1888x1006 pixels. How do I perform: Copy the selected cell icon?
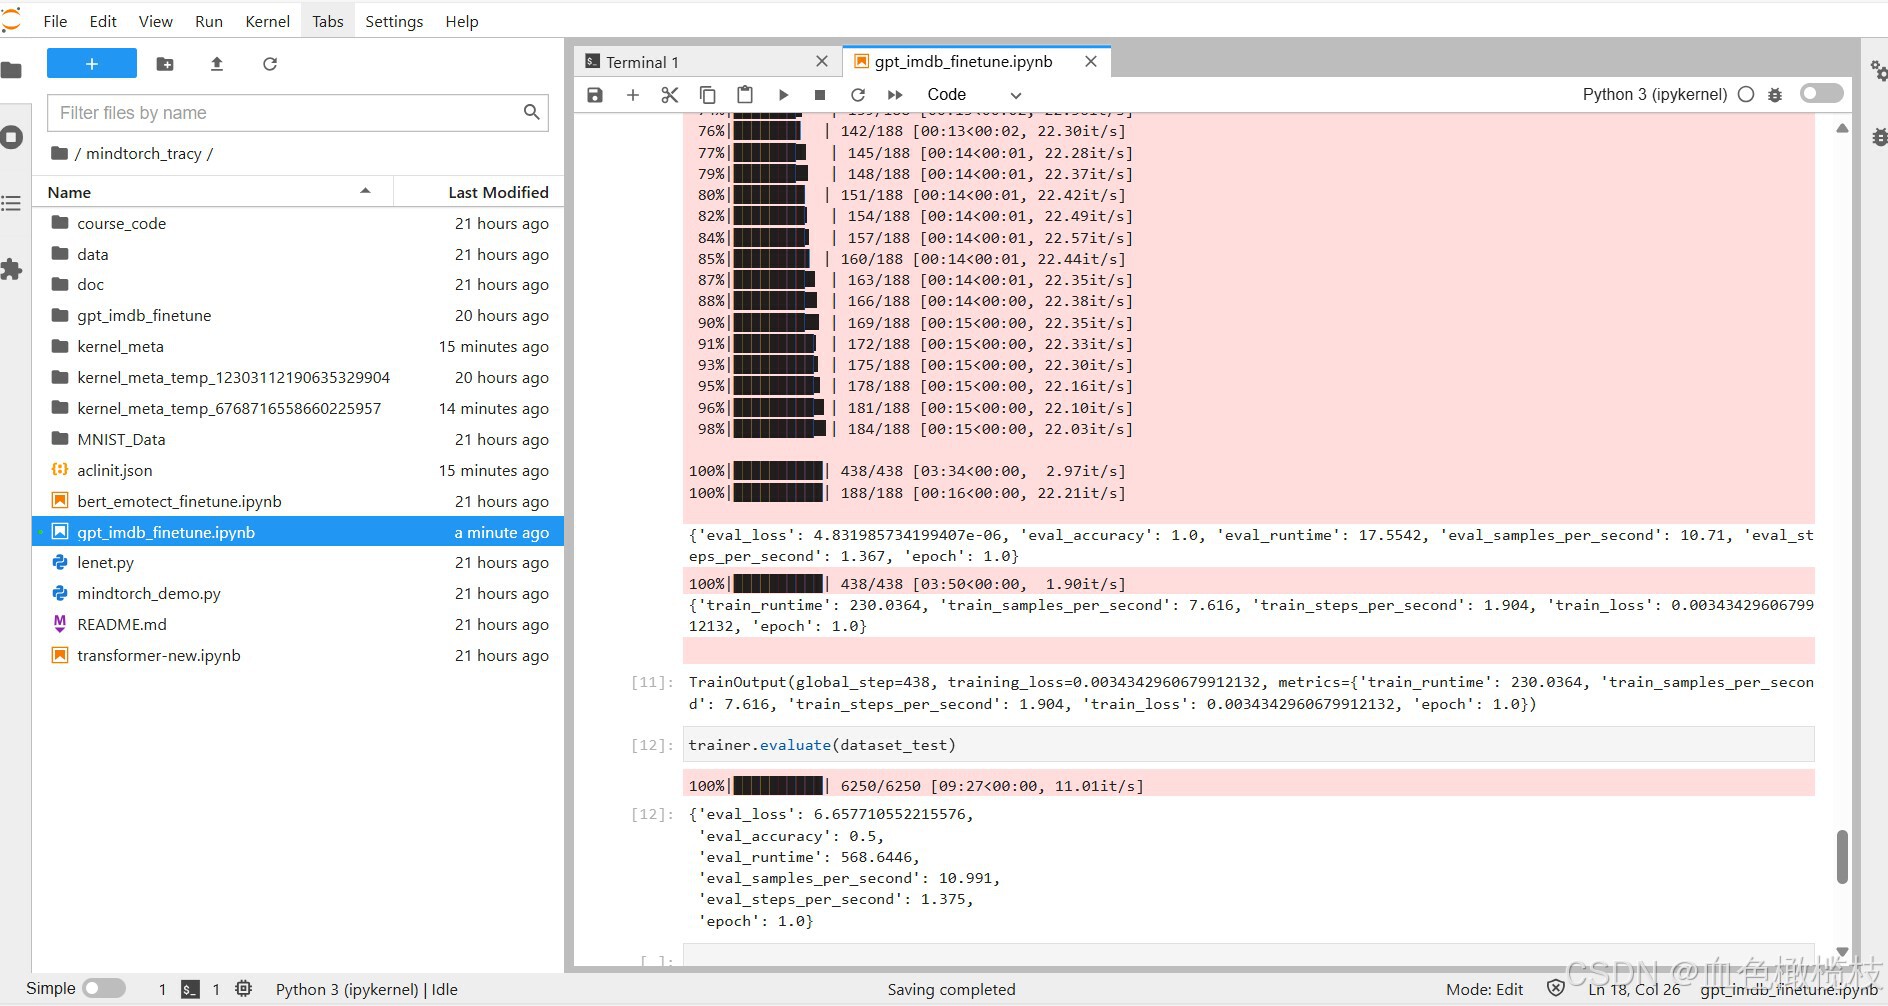tap(707, 95)
